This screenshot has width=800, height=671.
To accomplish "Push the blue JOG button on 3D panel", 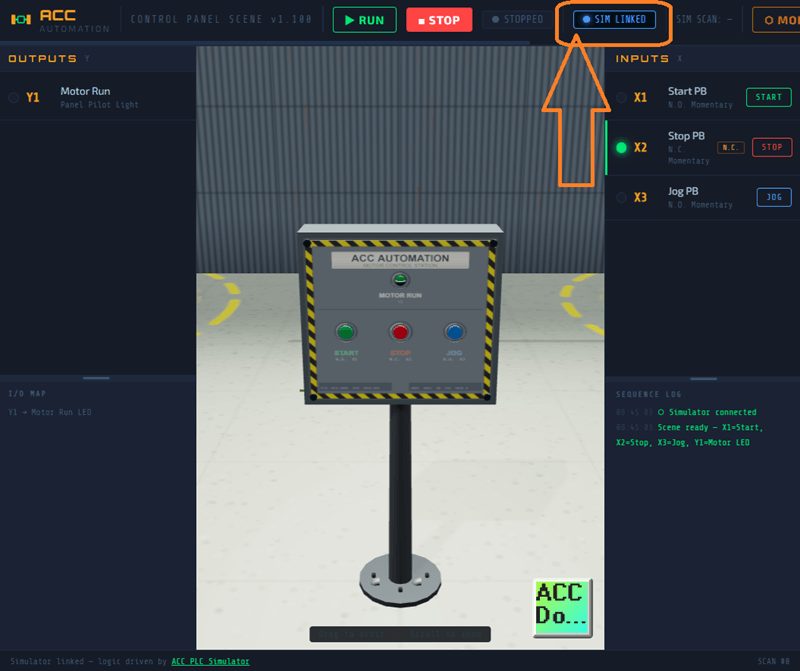I will tap(454, 332).
